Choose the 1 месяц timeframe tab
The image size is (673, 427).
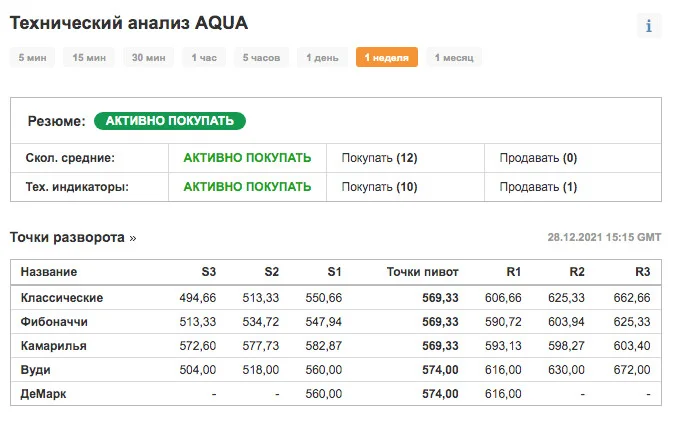(x=454, y=58)
